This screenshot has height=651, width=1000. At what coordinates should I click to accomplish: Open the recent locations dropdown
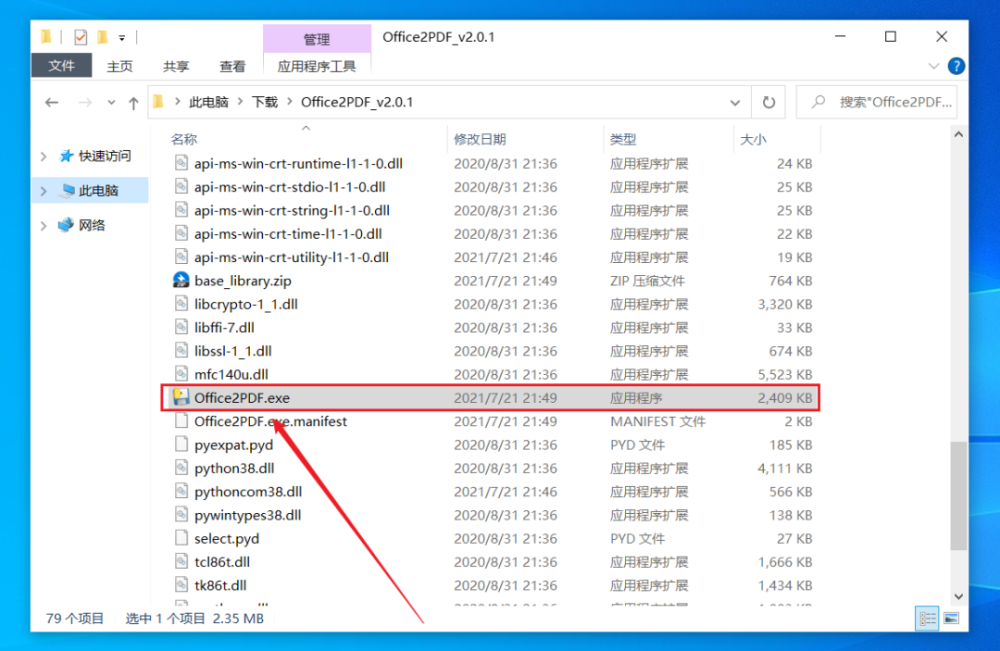tap(112, 102)
